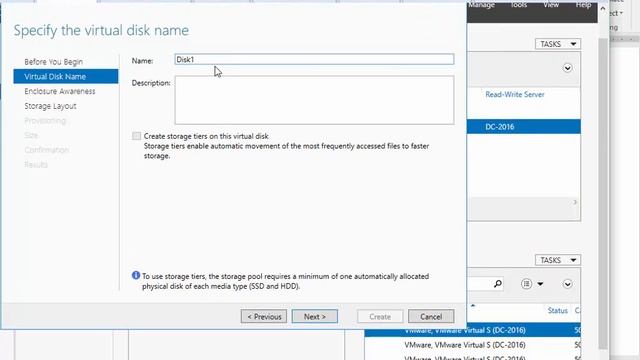640x360 pixels.
Task: Expand the lower panel chevron by list options
Action: (567, 284)
